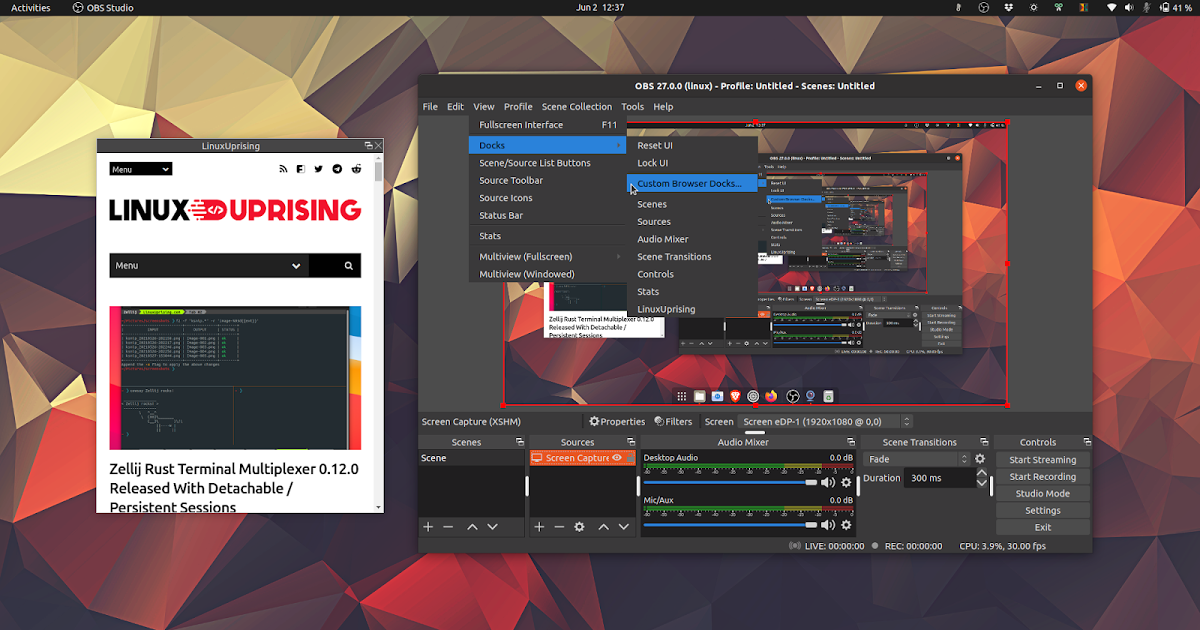Pop out the Sources dock
This screenshot has height=630, width=1200.
coord(630,442)
